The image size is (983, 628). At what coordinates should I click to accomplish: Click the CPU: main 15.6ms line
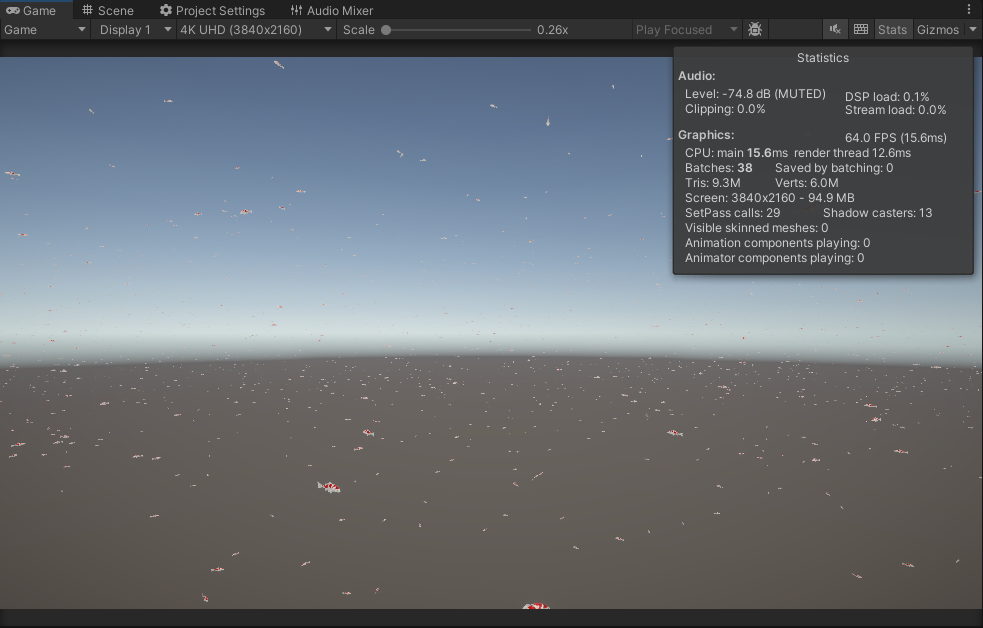coord(797,153)
